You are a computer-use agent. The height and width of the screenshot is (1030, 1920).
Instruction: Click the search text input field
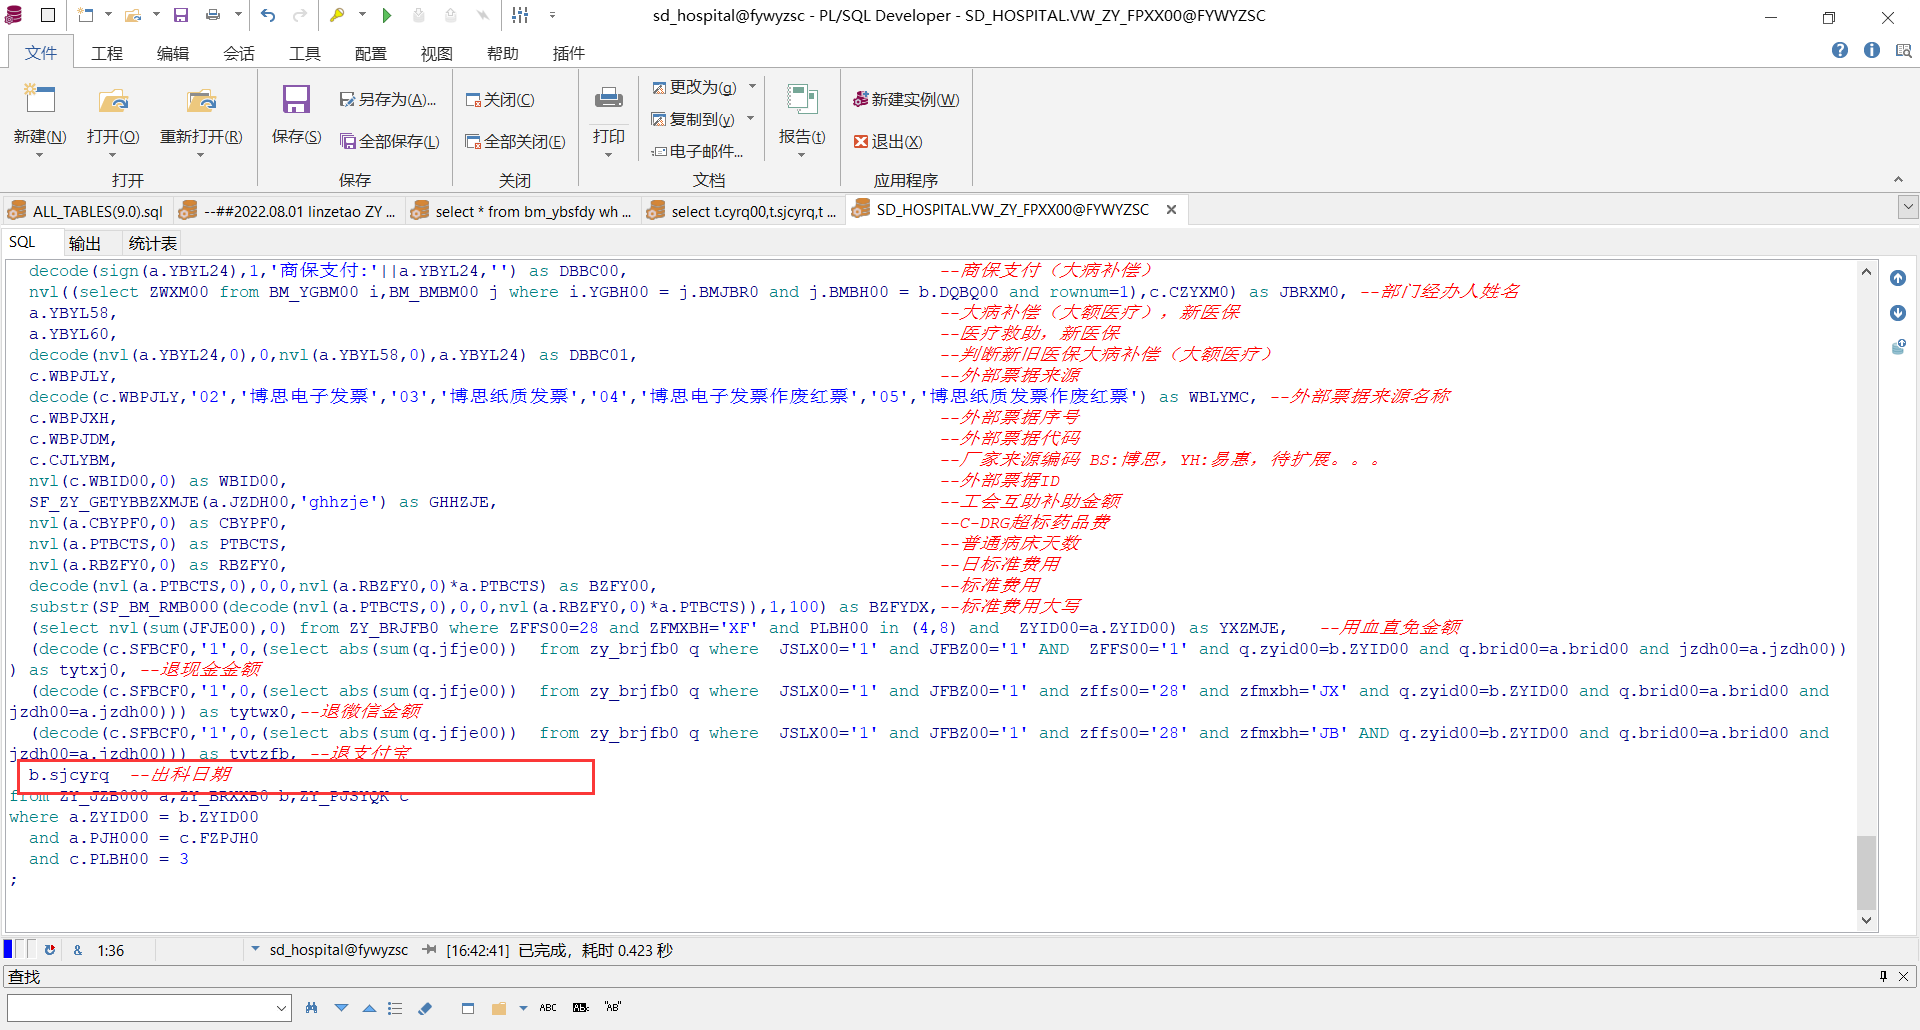click(x=141, y=1008)
